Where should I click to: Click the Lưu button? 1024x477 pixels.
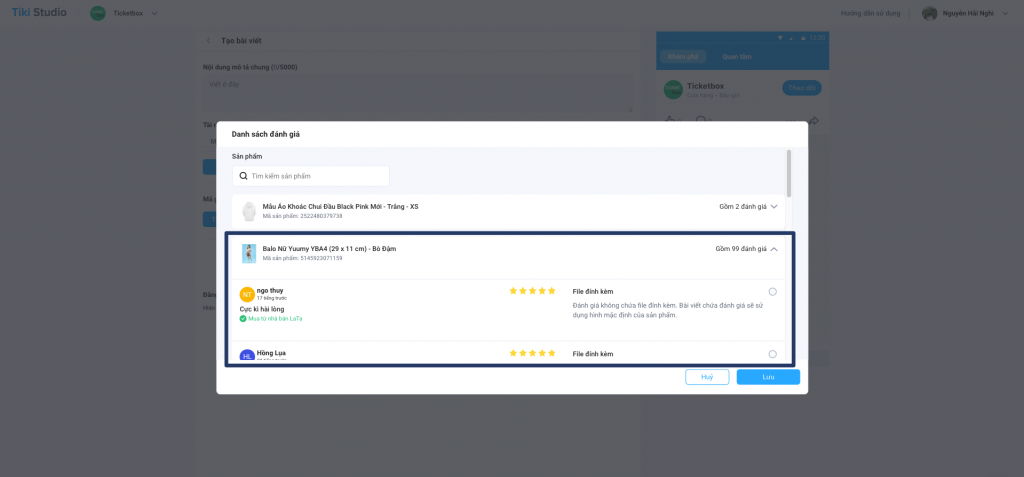click(x=768, y=377)
